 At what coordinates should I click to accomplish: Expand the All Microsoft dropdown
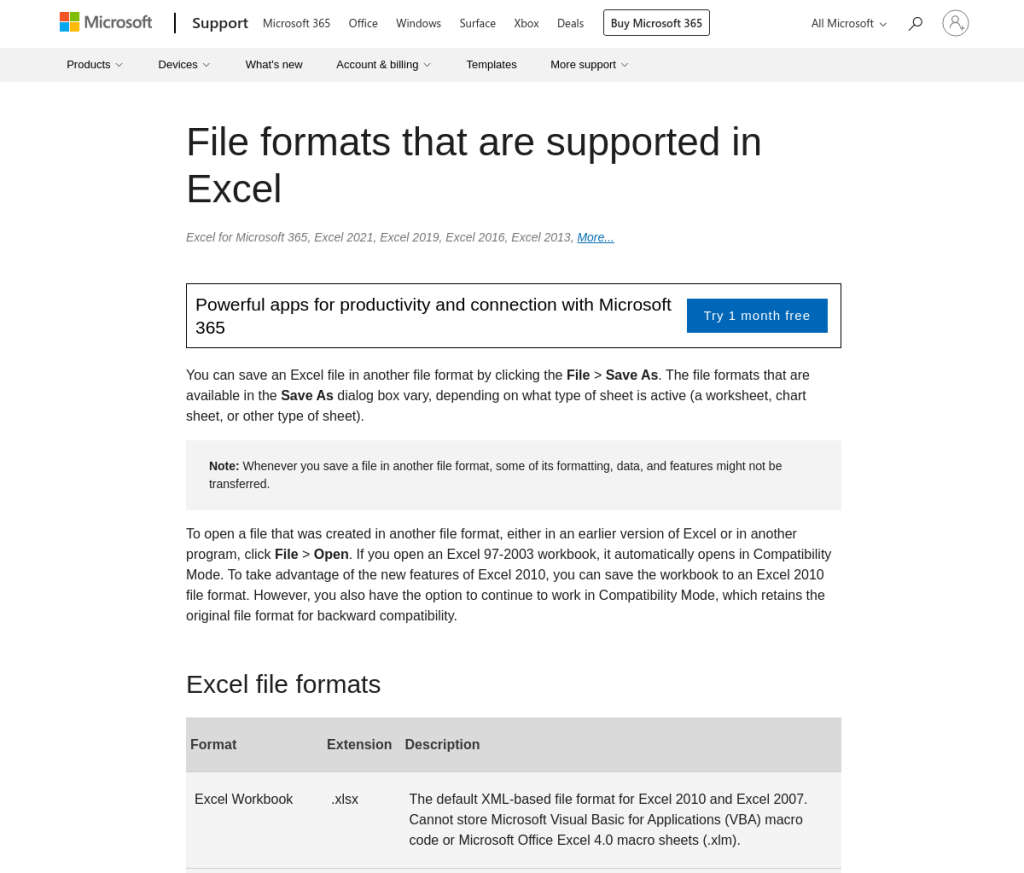click(x=848, y=23)
